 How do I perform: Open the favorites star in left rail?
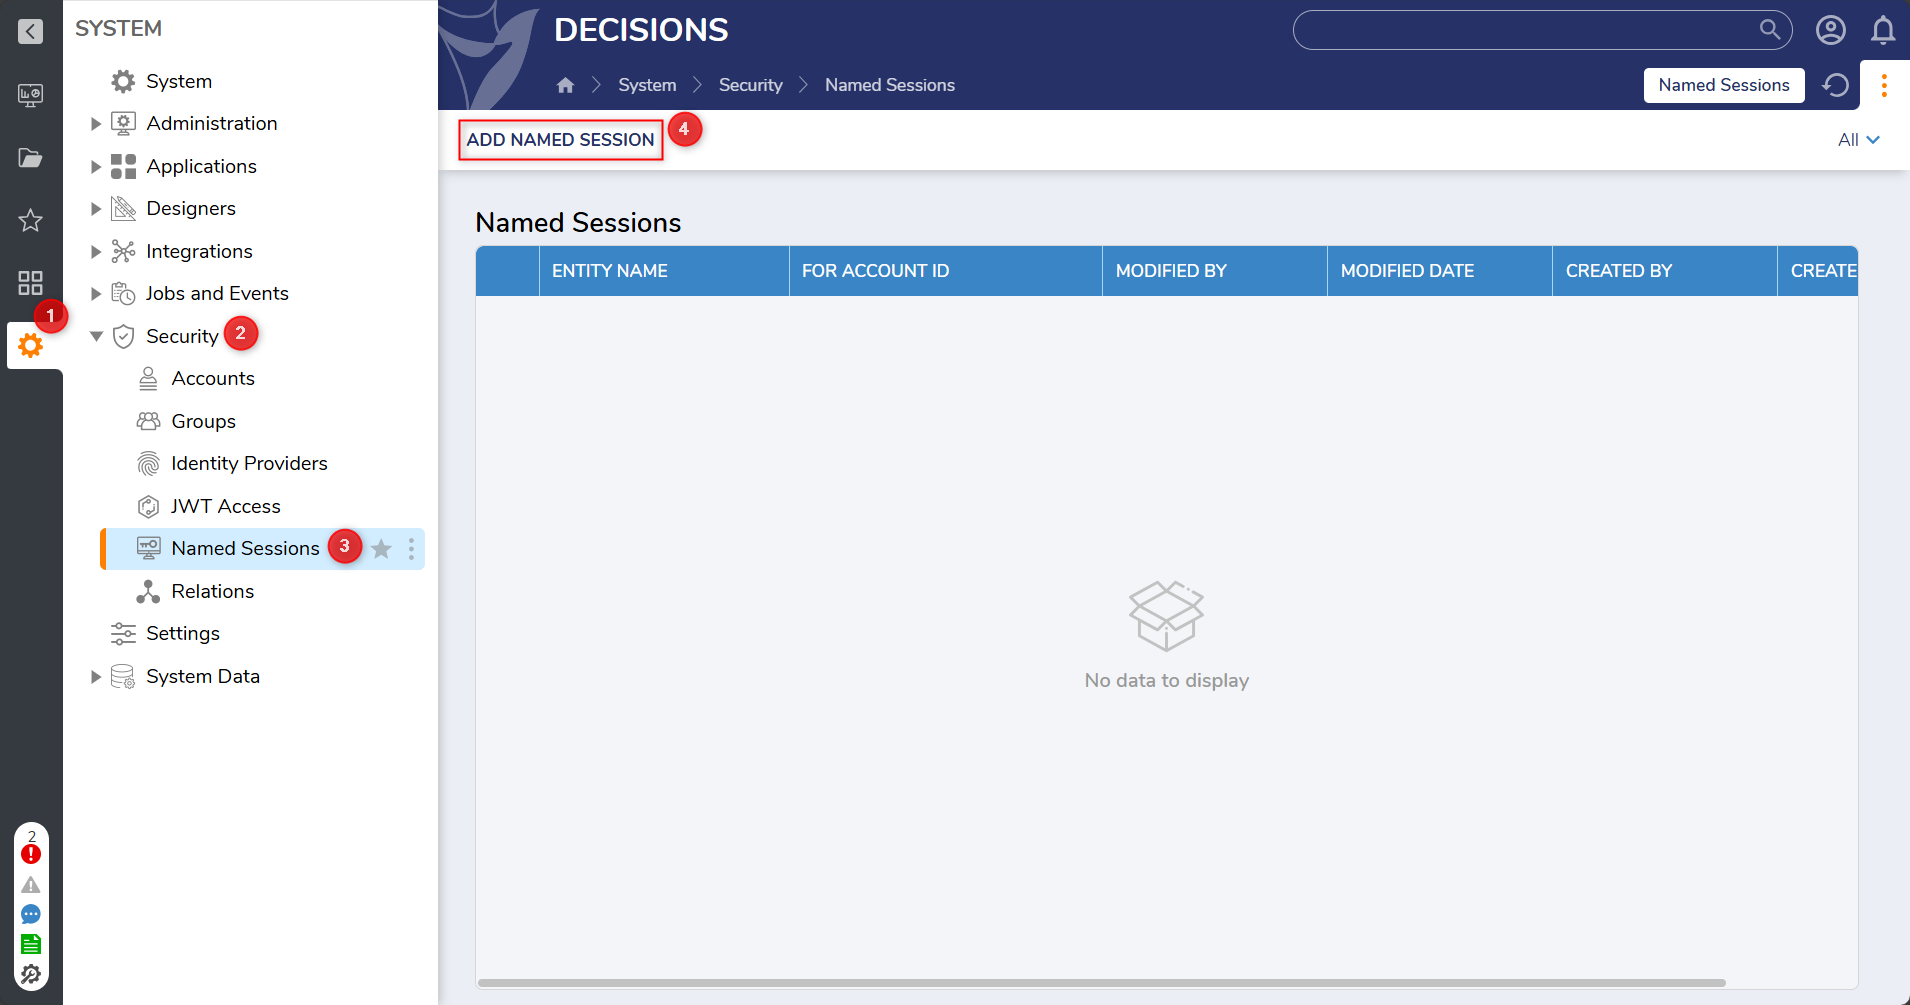click(x=30, y=220)
